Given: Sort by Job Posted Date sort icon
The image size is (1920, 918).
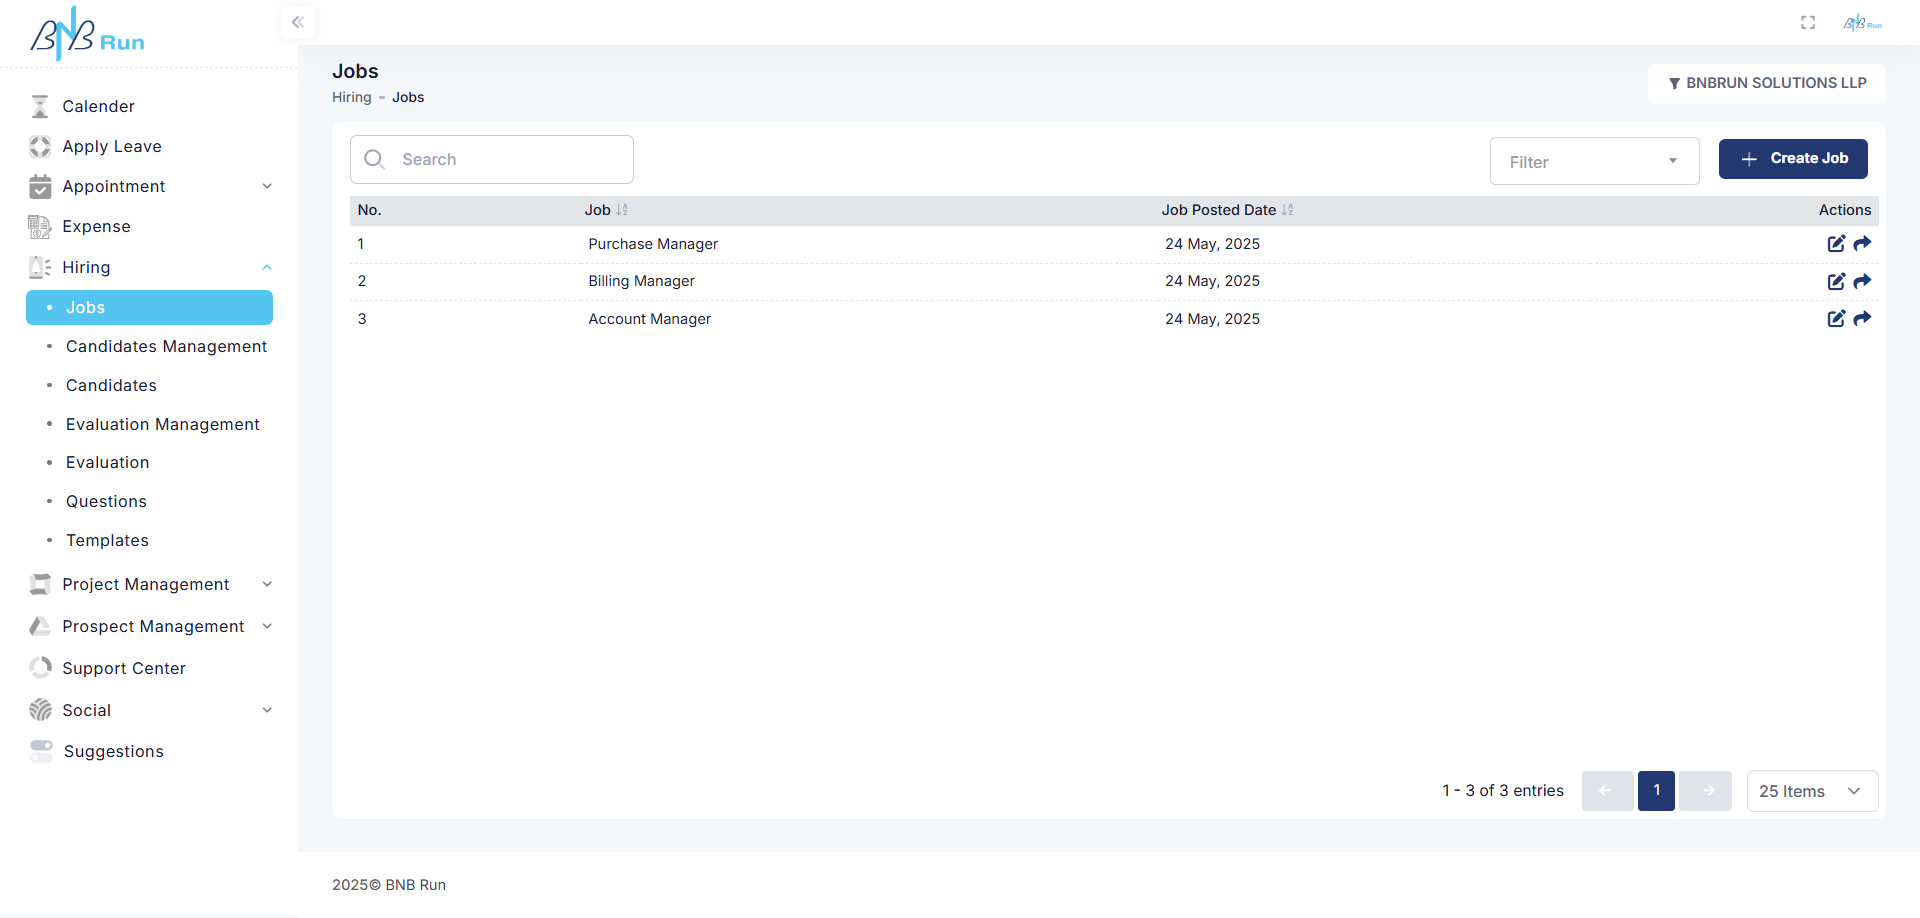Looking at the screenshot, I should (1288, 210).
